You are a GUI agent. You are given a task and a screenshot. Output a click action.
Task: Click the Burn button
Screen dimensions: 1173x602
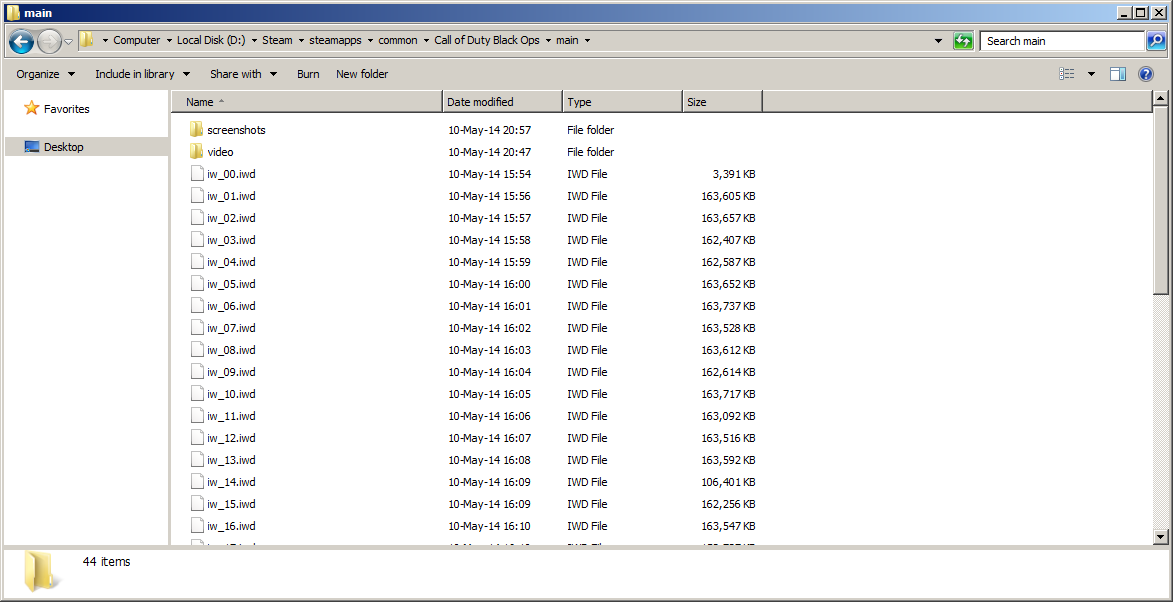(x=308, y=74)
